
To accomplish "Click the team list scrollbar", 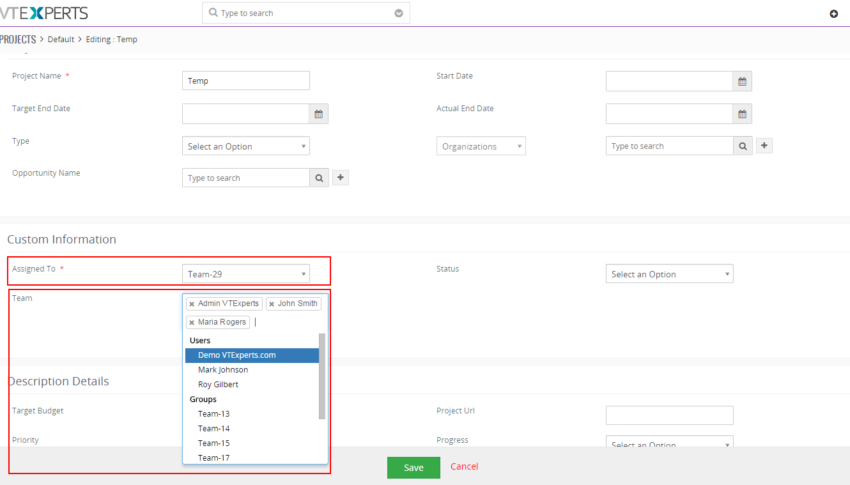I will click(322, 376).
